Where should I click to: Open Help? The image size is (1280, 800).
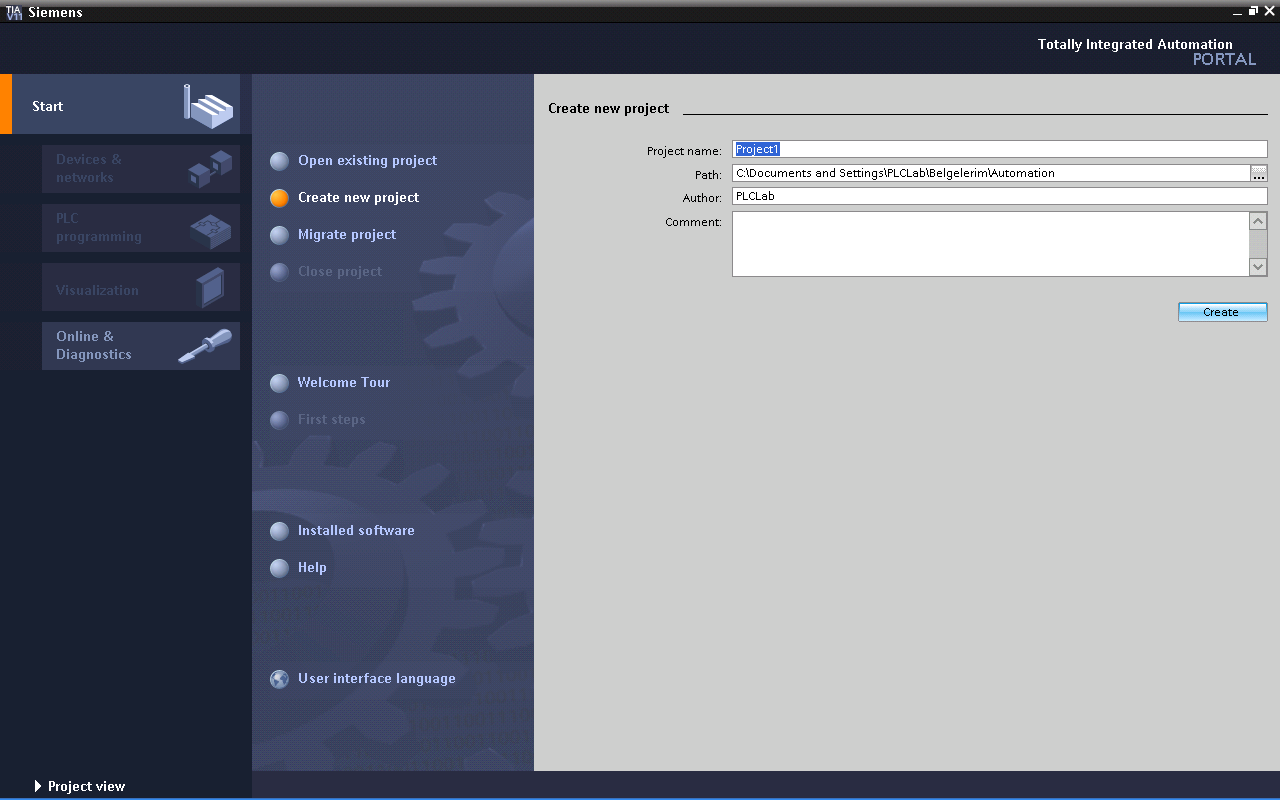click(x=312, y=567)
